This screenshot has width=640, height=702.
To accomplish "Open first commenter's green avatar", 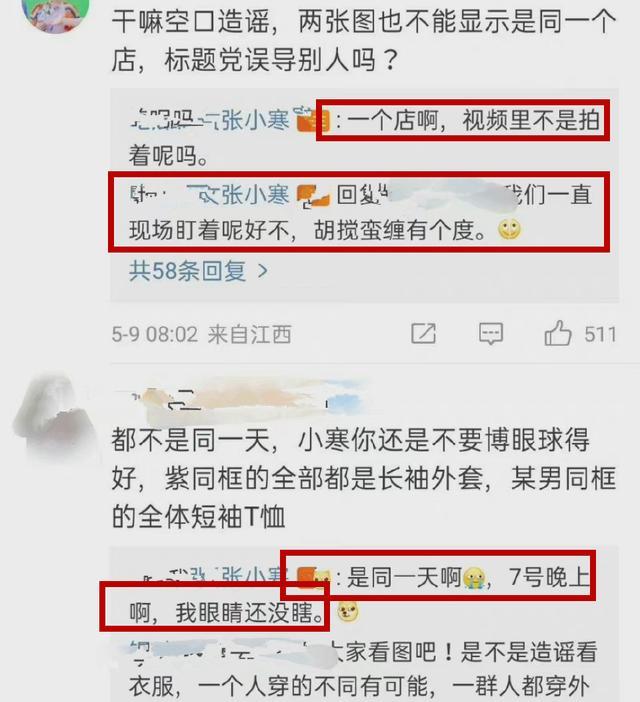I will [55, 13].
